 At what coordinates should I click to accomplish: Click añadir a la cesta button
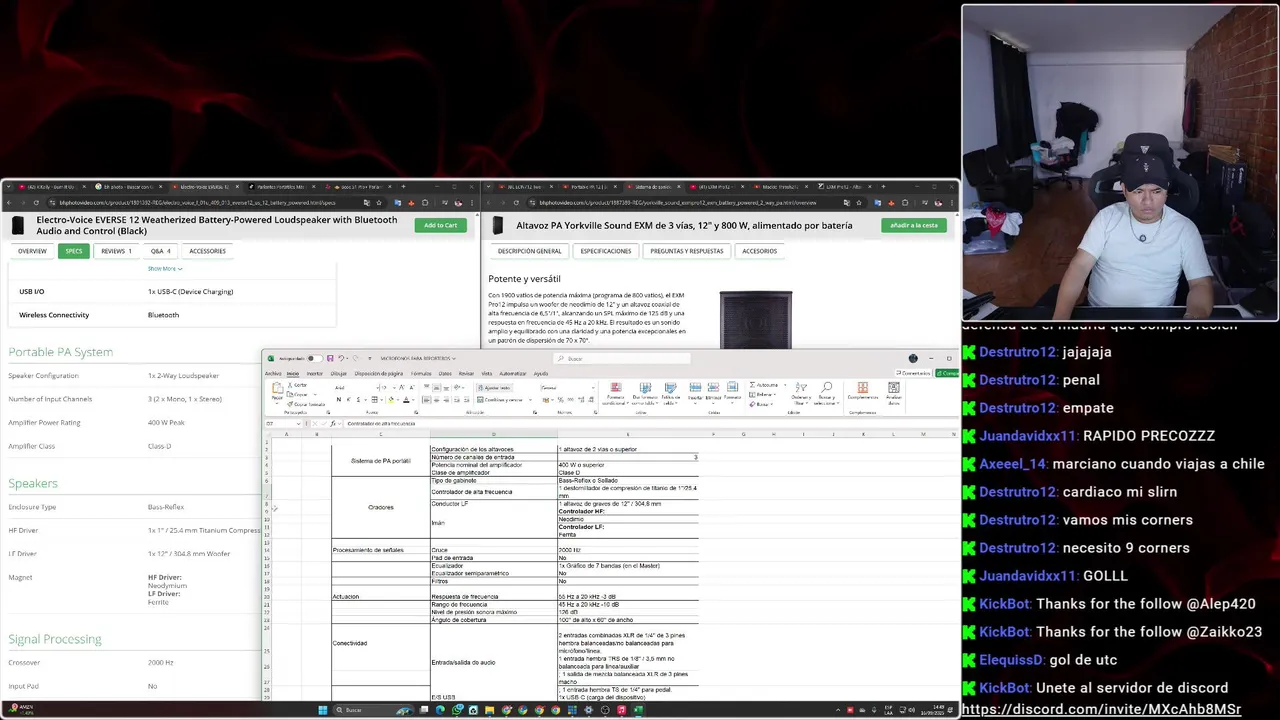(914, 225)
